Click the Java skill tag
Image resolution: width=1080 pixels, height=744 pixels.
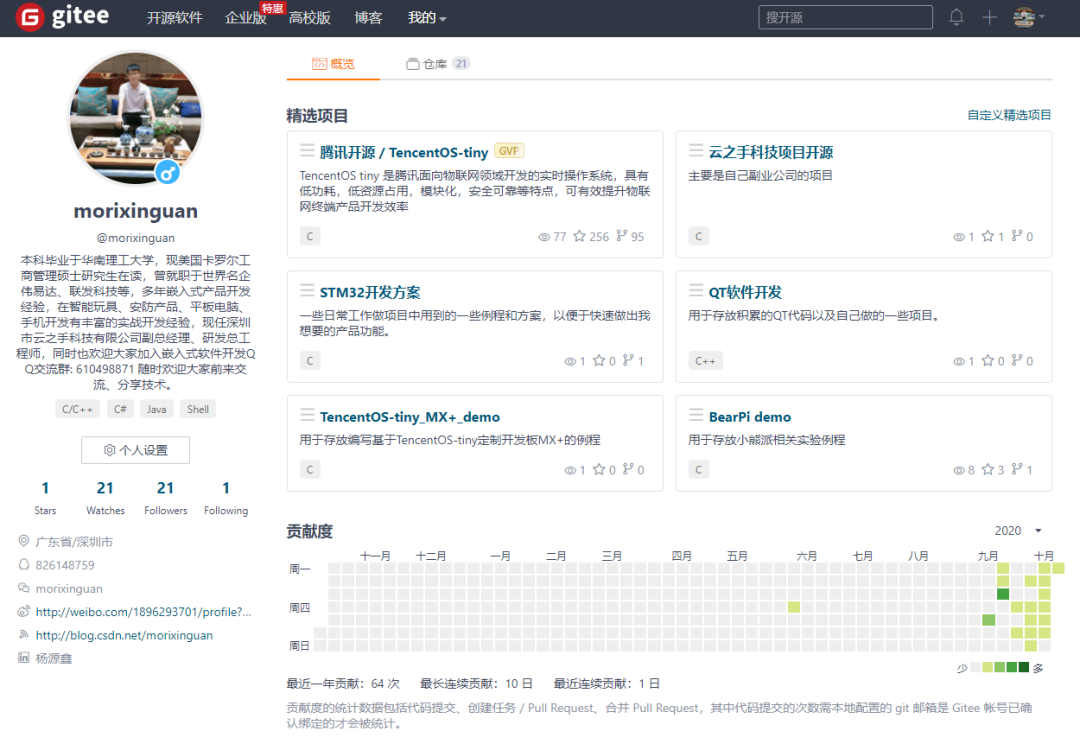[156, 409]
